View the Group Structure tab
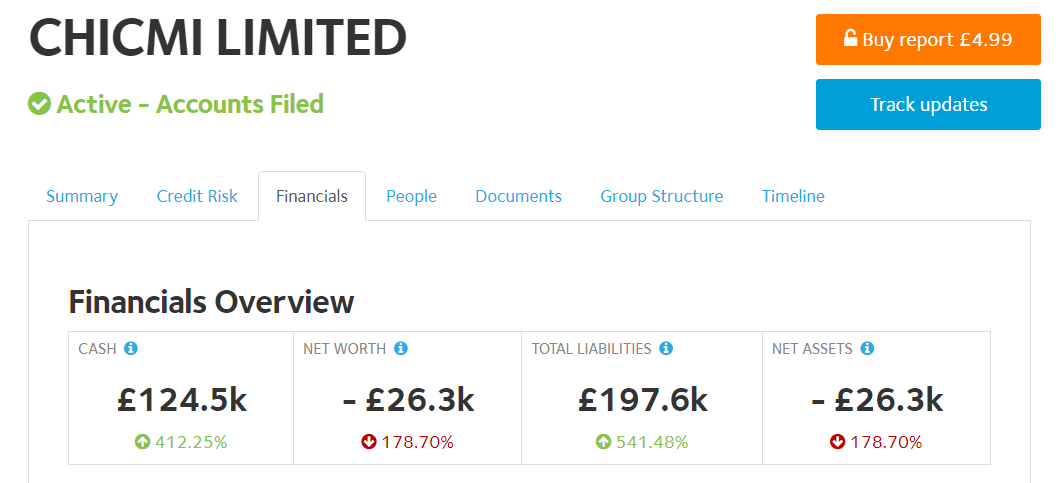1062x483 pixels. click(662, 196)
